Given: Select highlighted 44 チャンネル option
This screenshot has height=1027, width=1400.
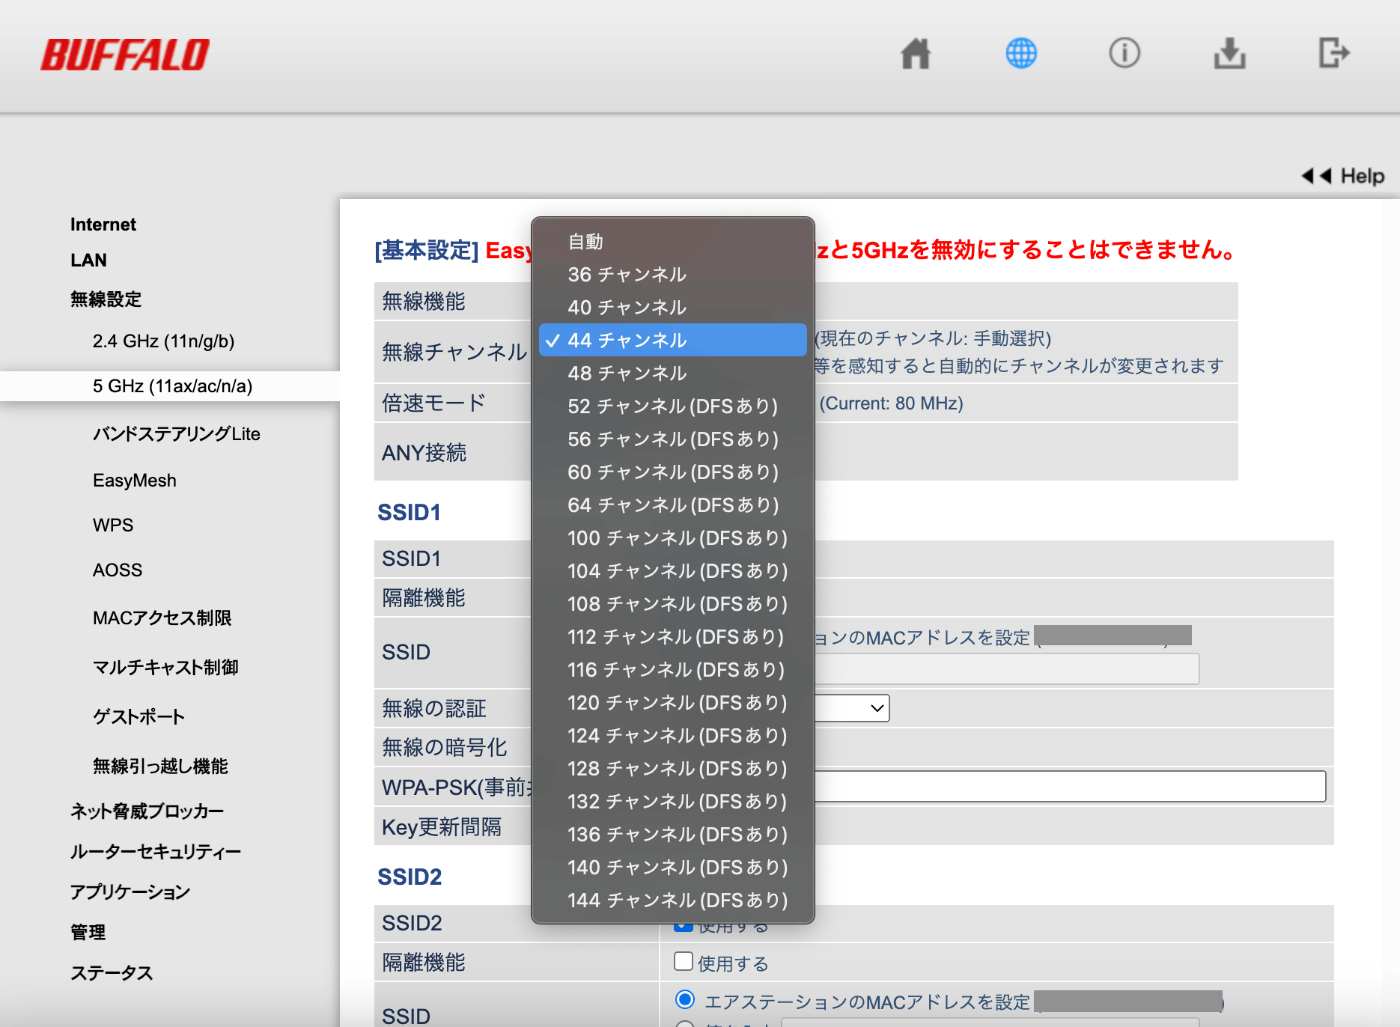Looking at the screenshot, I should click(x=673, y=340).
